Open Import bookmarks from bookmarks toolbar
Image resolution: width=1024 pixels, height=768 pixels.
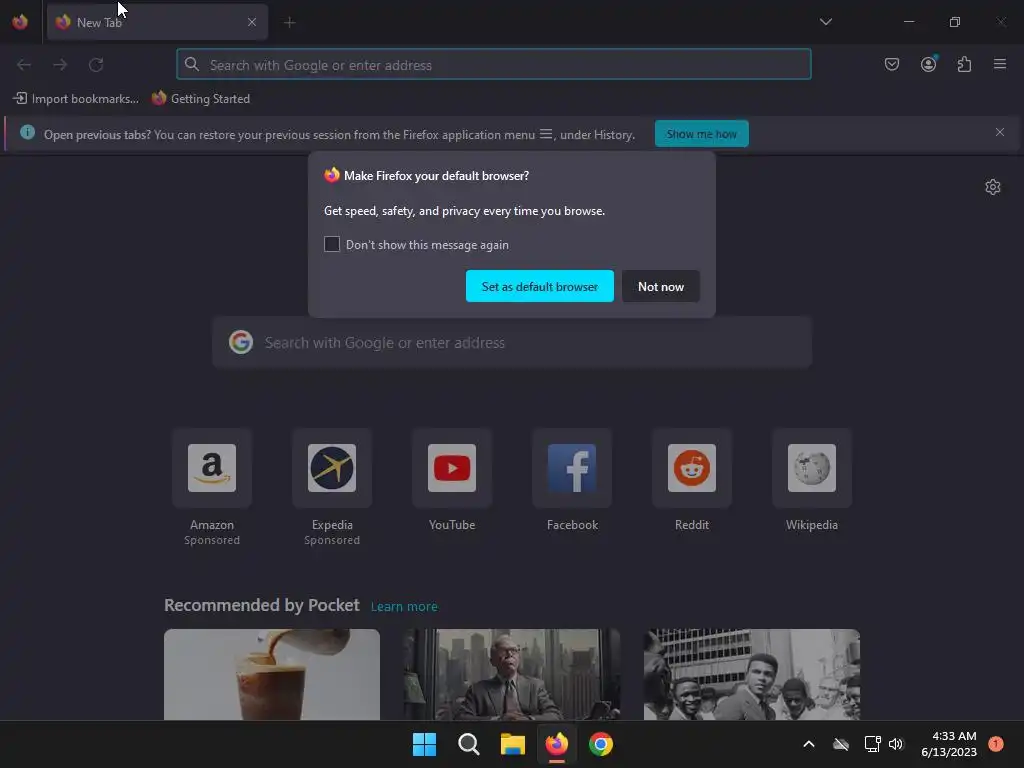[x=76, y=99]
